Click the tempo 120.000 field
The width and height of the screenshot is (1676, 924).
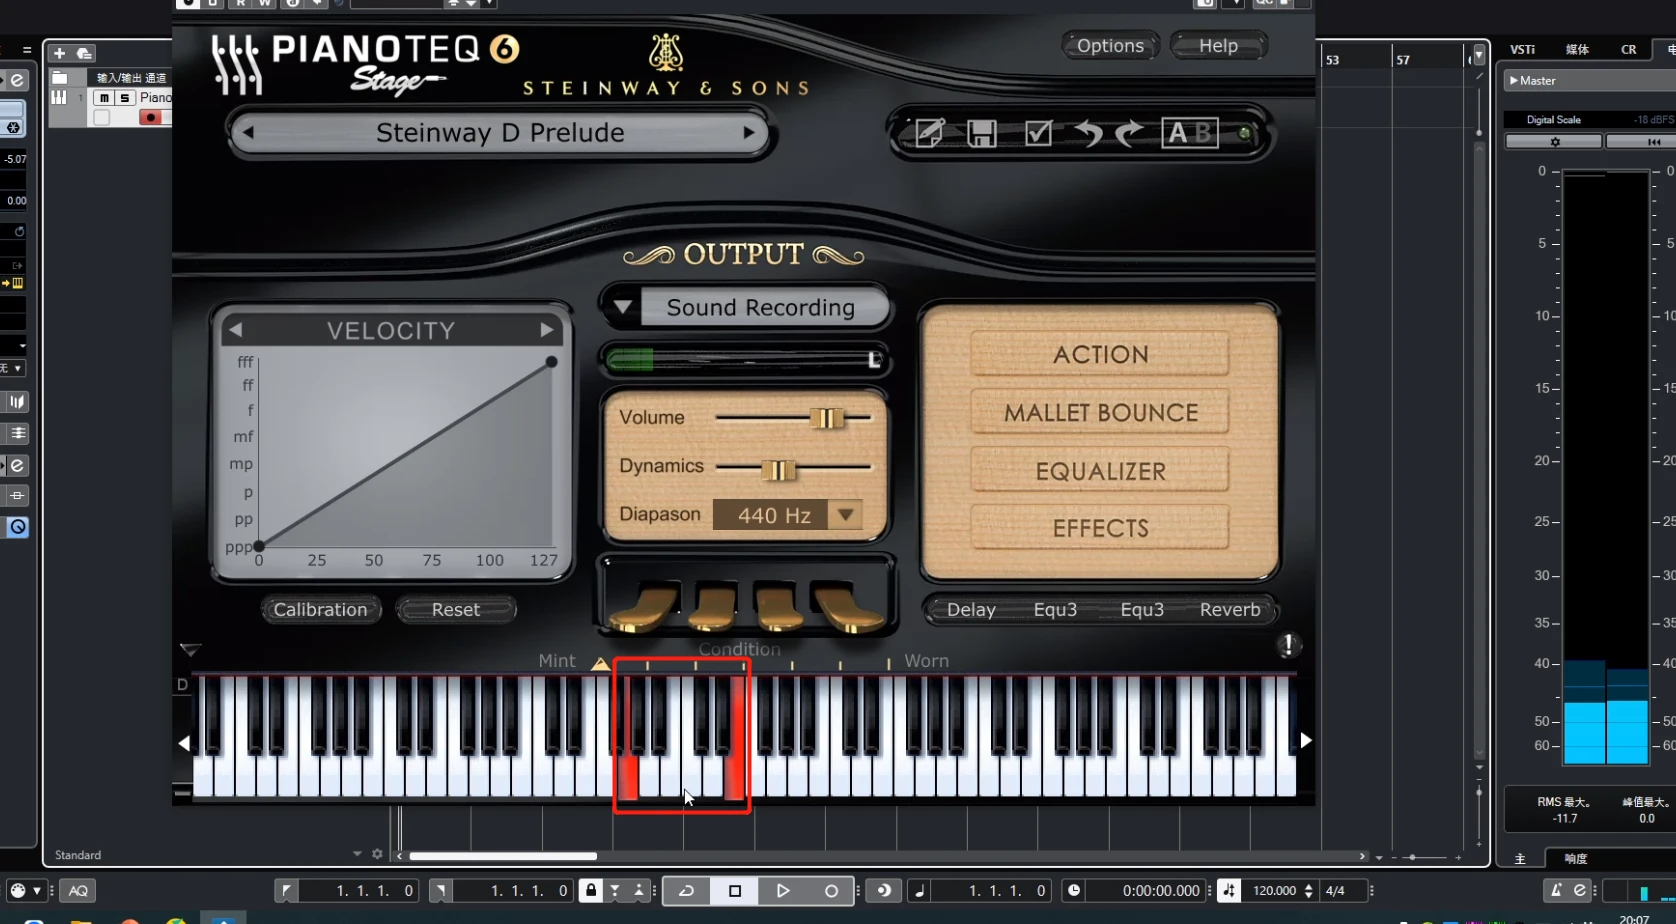pos(1274,890)
